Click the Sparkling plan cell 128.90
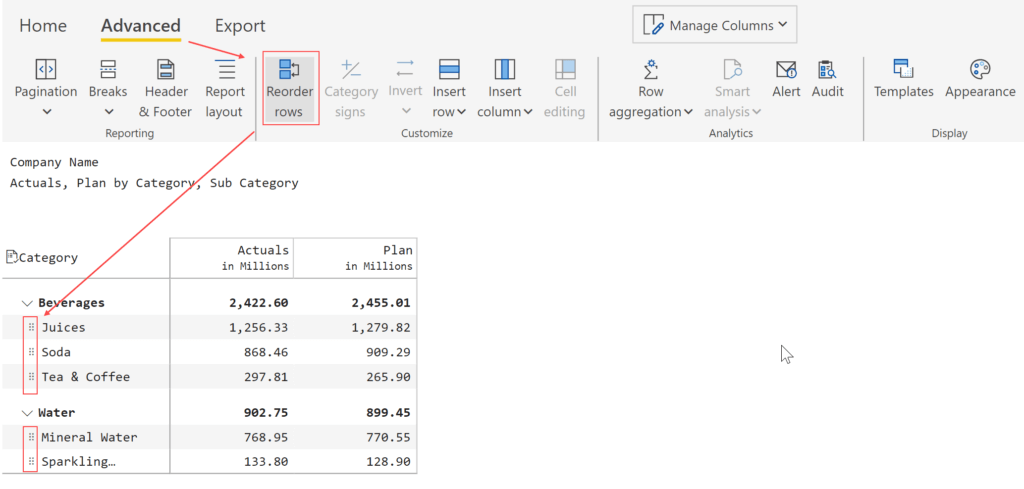The width and height of the screenshot is (1024, 489). 389,462
